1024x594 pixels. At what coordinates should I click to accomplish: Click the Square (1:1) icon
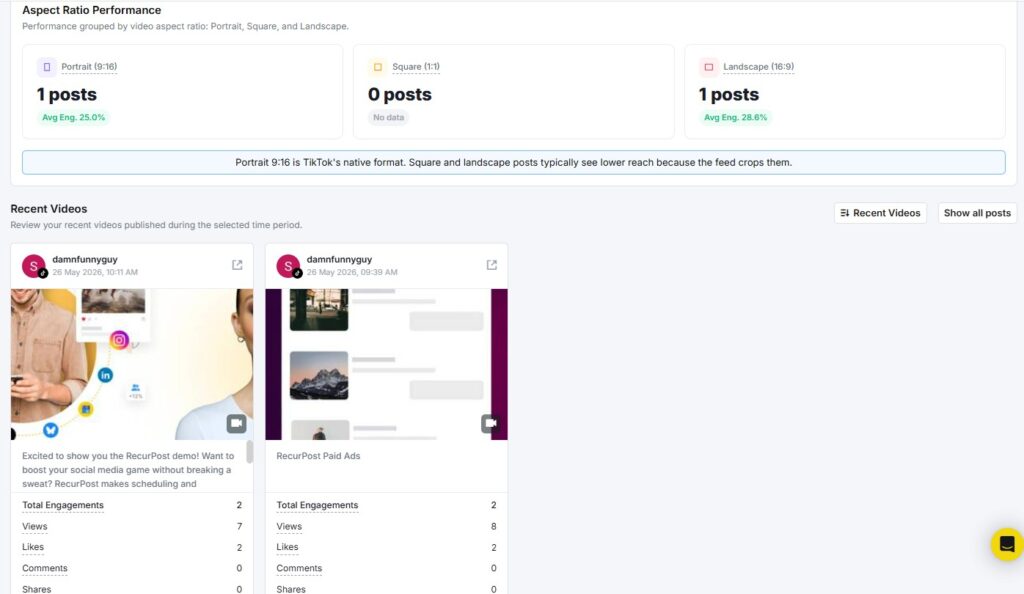377,67
